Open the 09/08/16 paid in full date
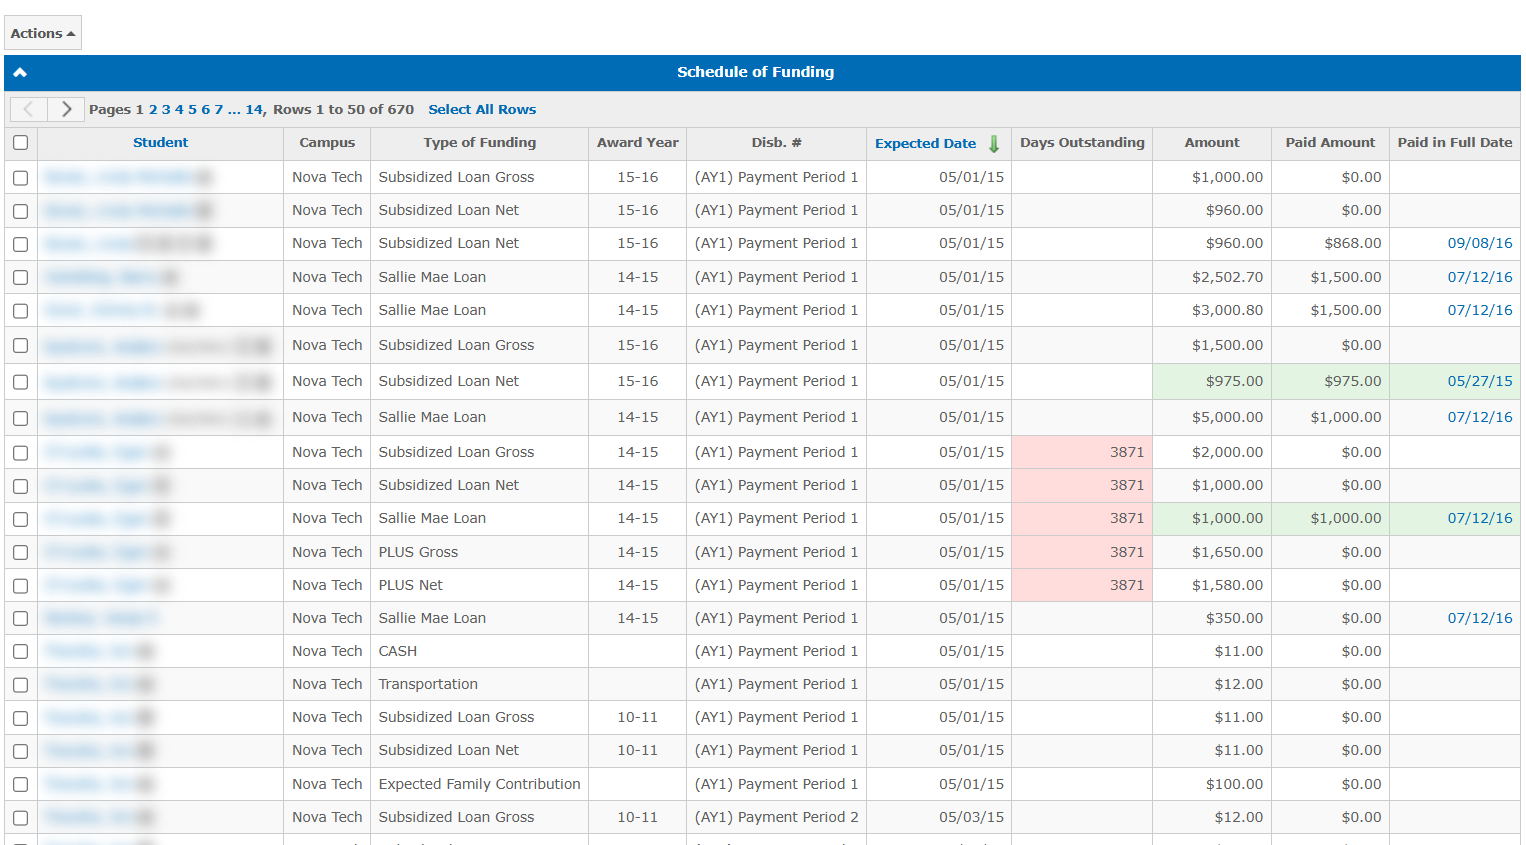Screen dimensions: 1526x845 pos(1480,243)
